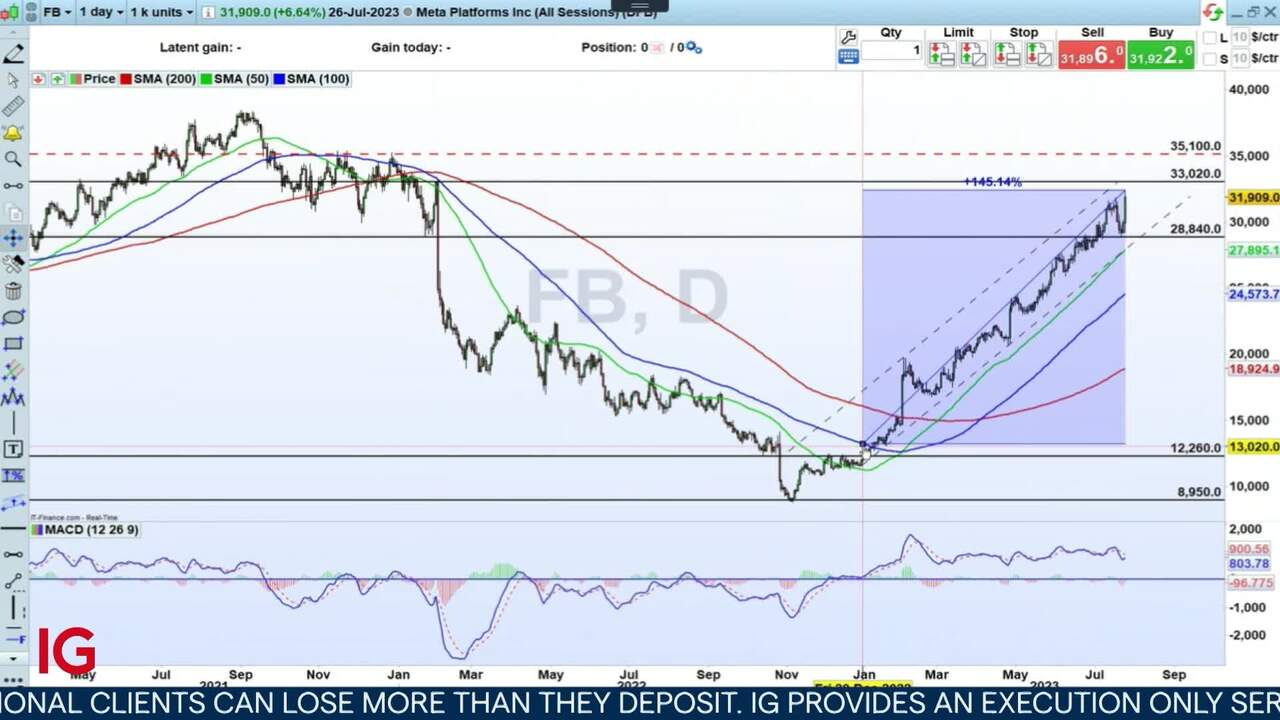Click the green SMA (50) color swatch

click(205, 79)
